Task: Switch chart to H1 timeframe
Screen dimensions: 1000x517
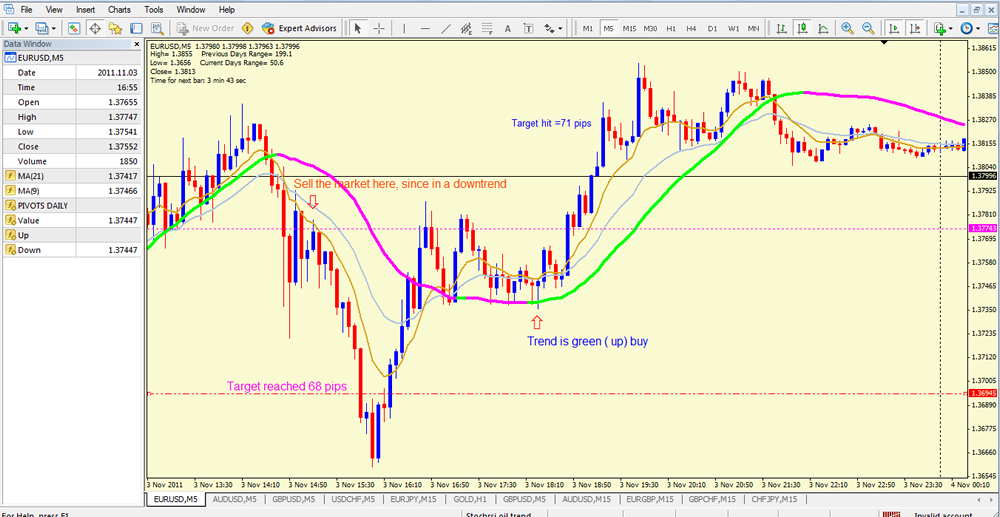Action: pos(671,28)
